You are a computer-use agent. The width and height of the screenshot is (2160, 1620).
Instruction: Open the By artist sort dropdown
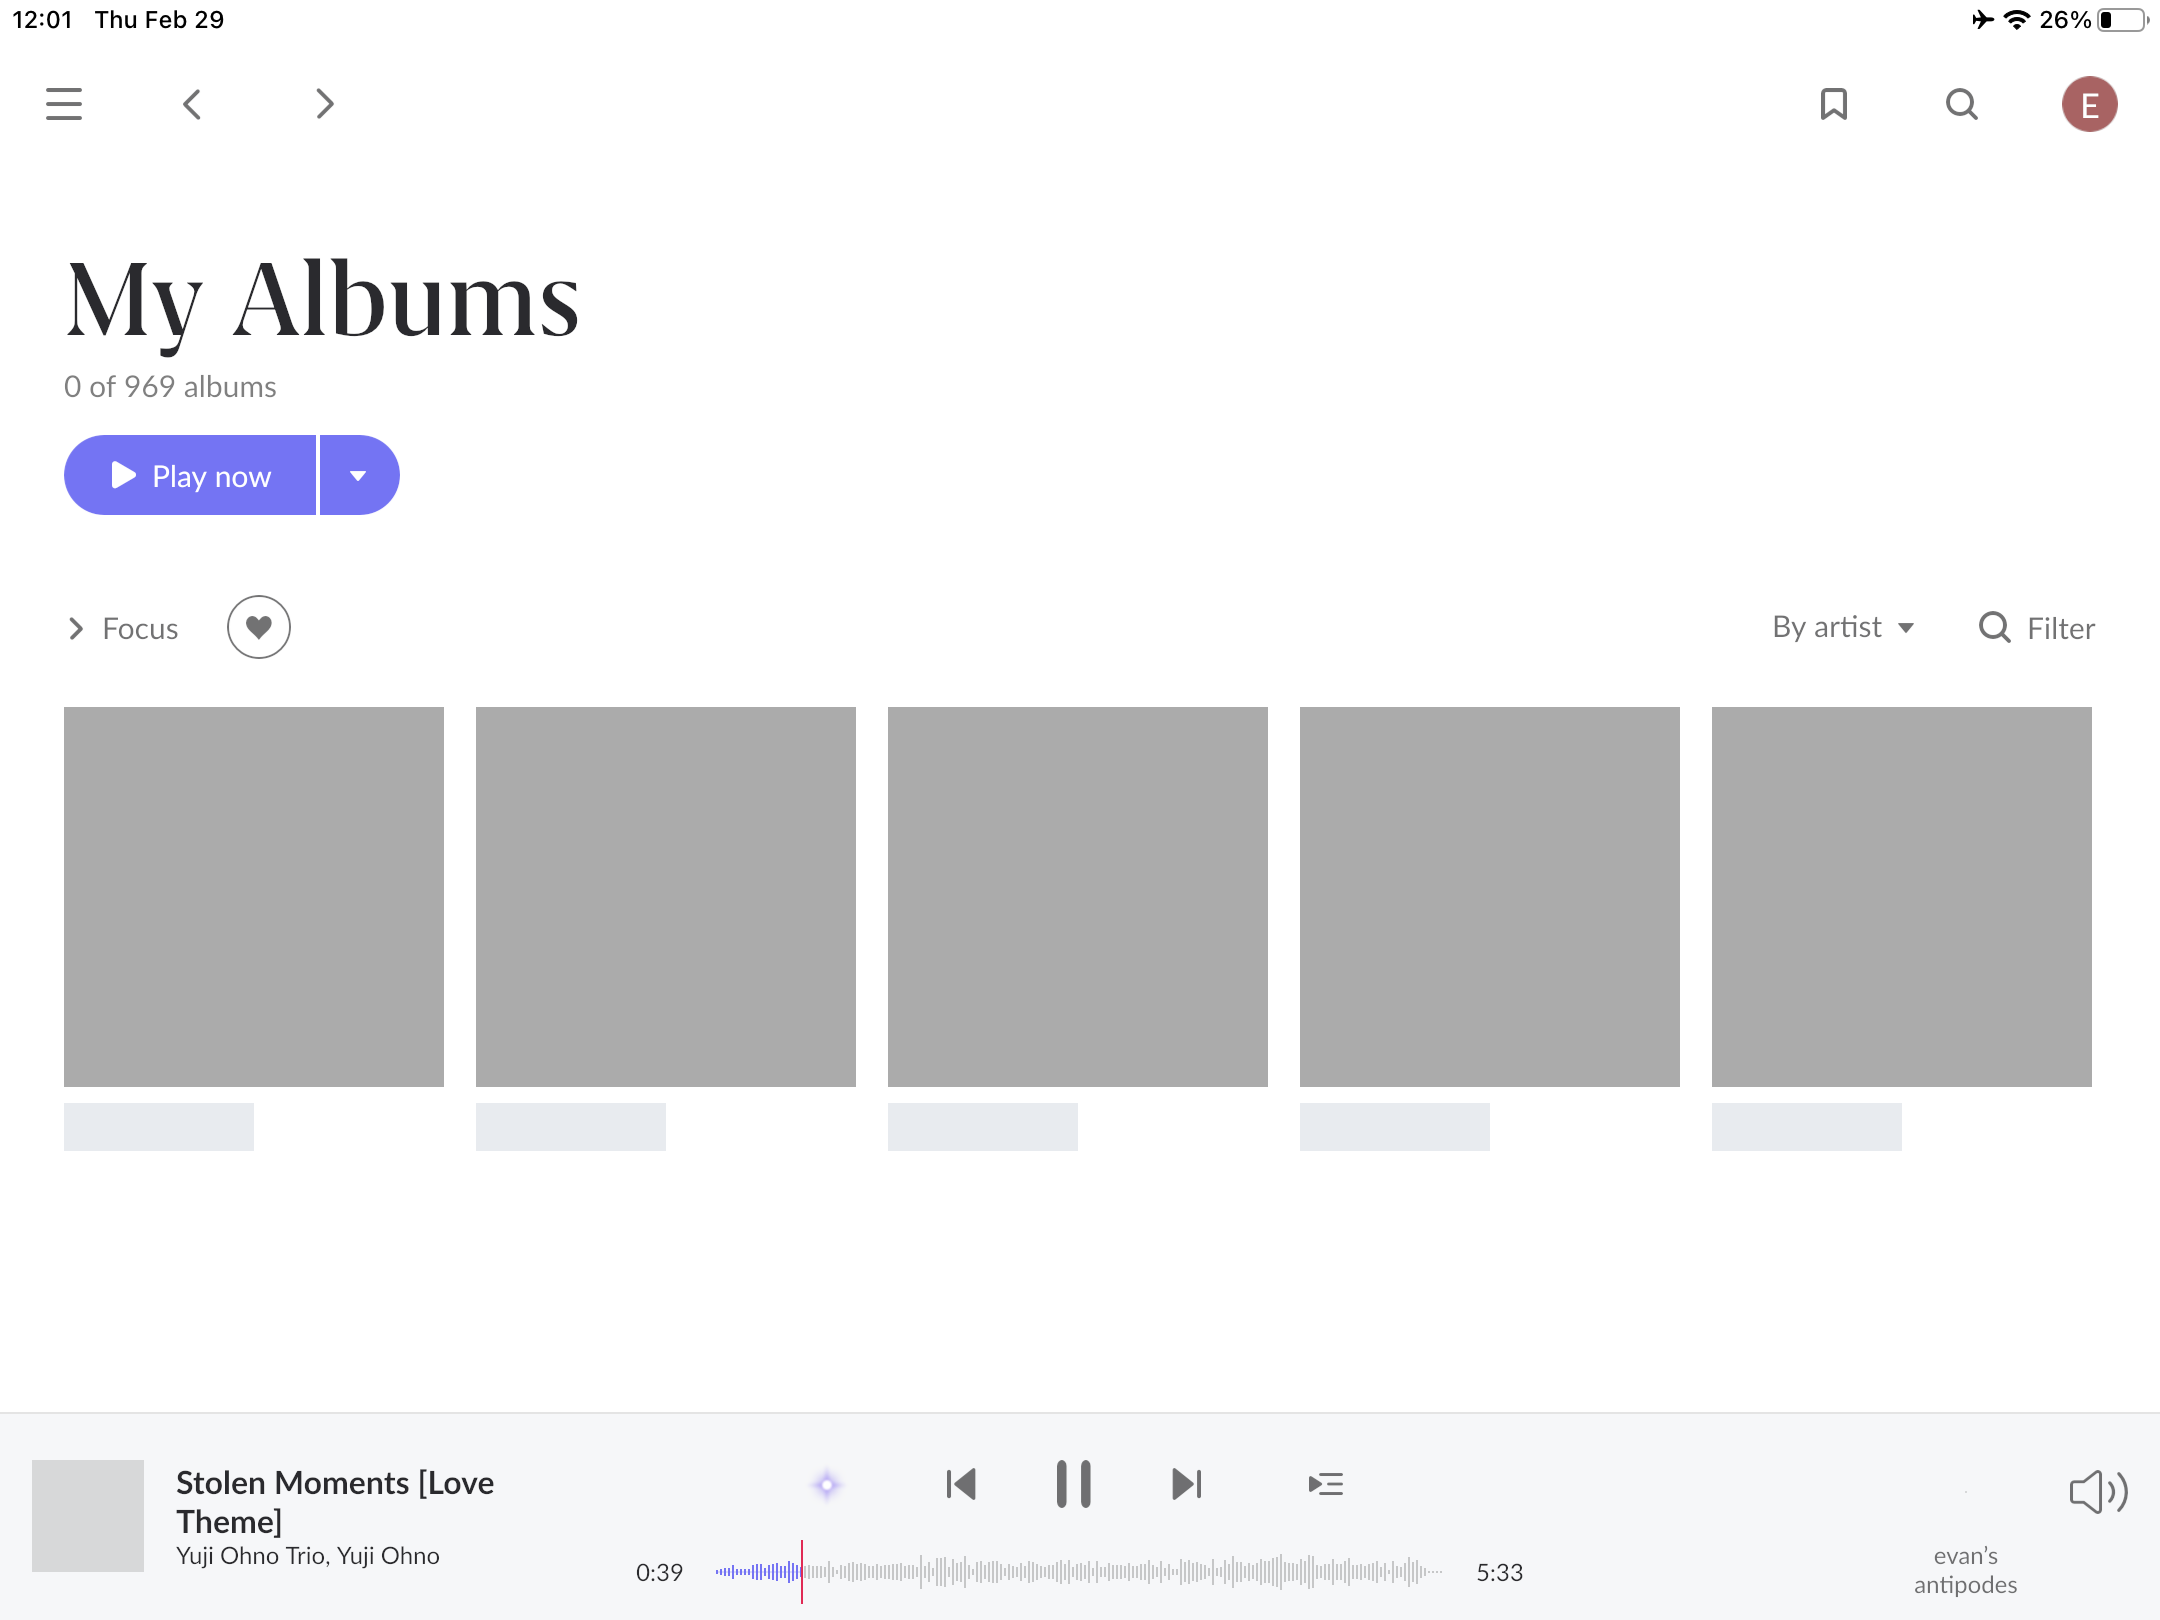click(1844, 627)
